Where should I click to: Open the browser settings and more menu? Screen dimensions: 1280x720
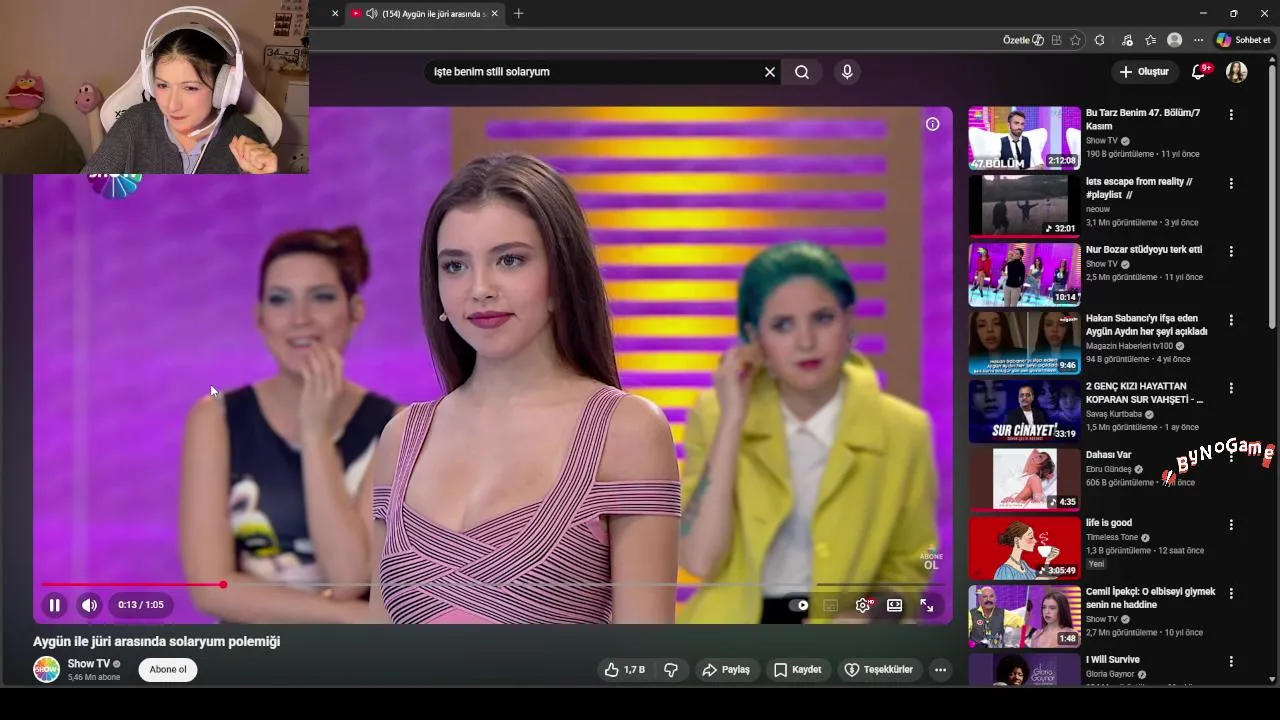point(1199,40)
